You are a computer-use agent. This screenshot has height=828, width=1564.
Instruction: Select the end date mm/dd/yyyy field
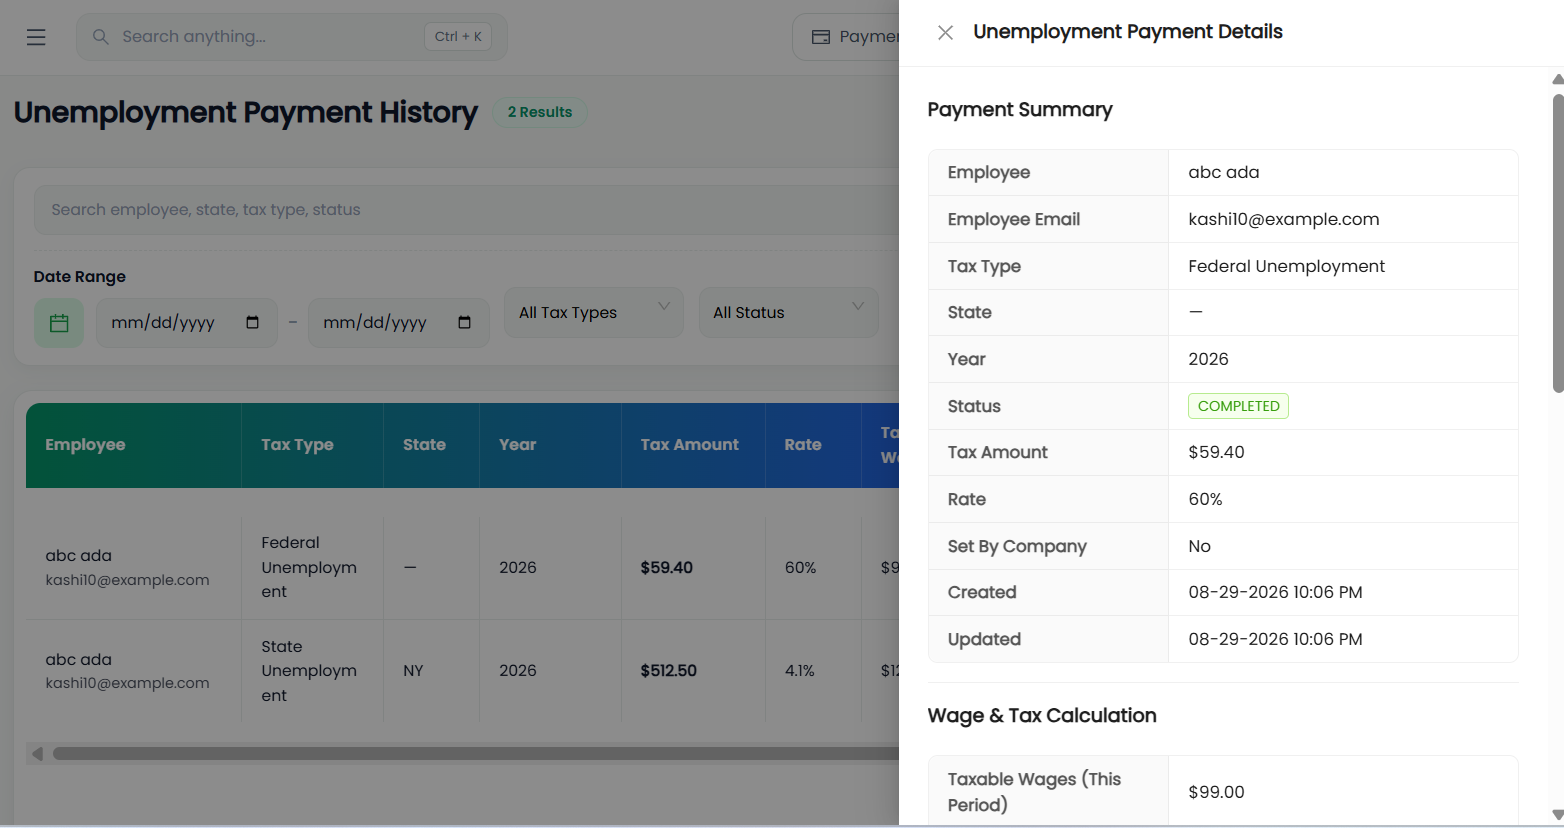[399, 323]
